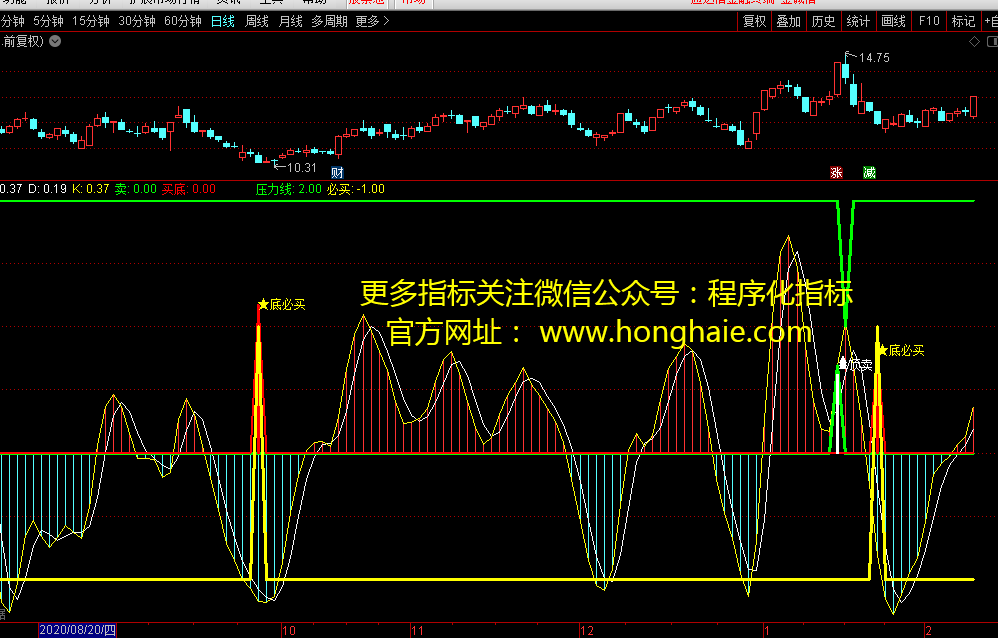This screenshot has height=638, width=998.
Task: Switch to the 日线 daily chart
Action: coord(222,21)
